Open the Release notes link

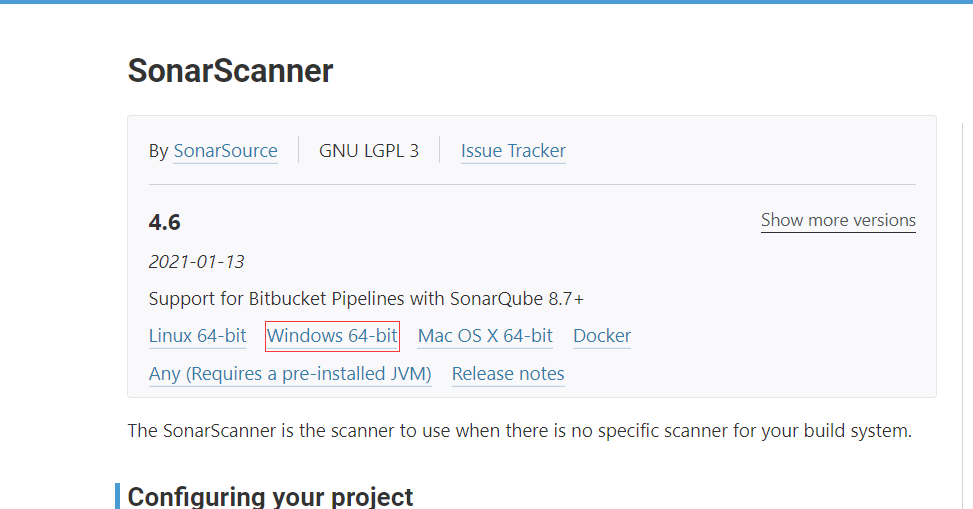tap(508, 374)
